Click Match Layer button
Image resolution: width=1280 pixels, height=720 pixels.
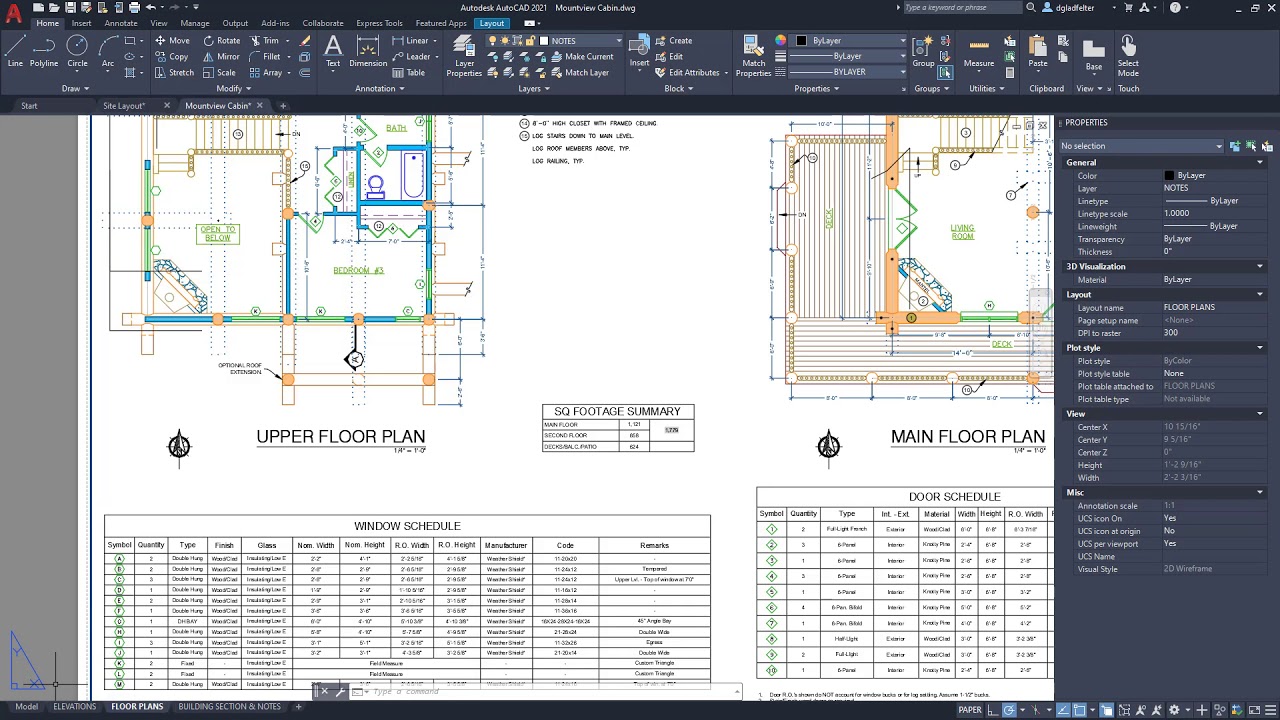pyautogui.click(x=579, y=73)
